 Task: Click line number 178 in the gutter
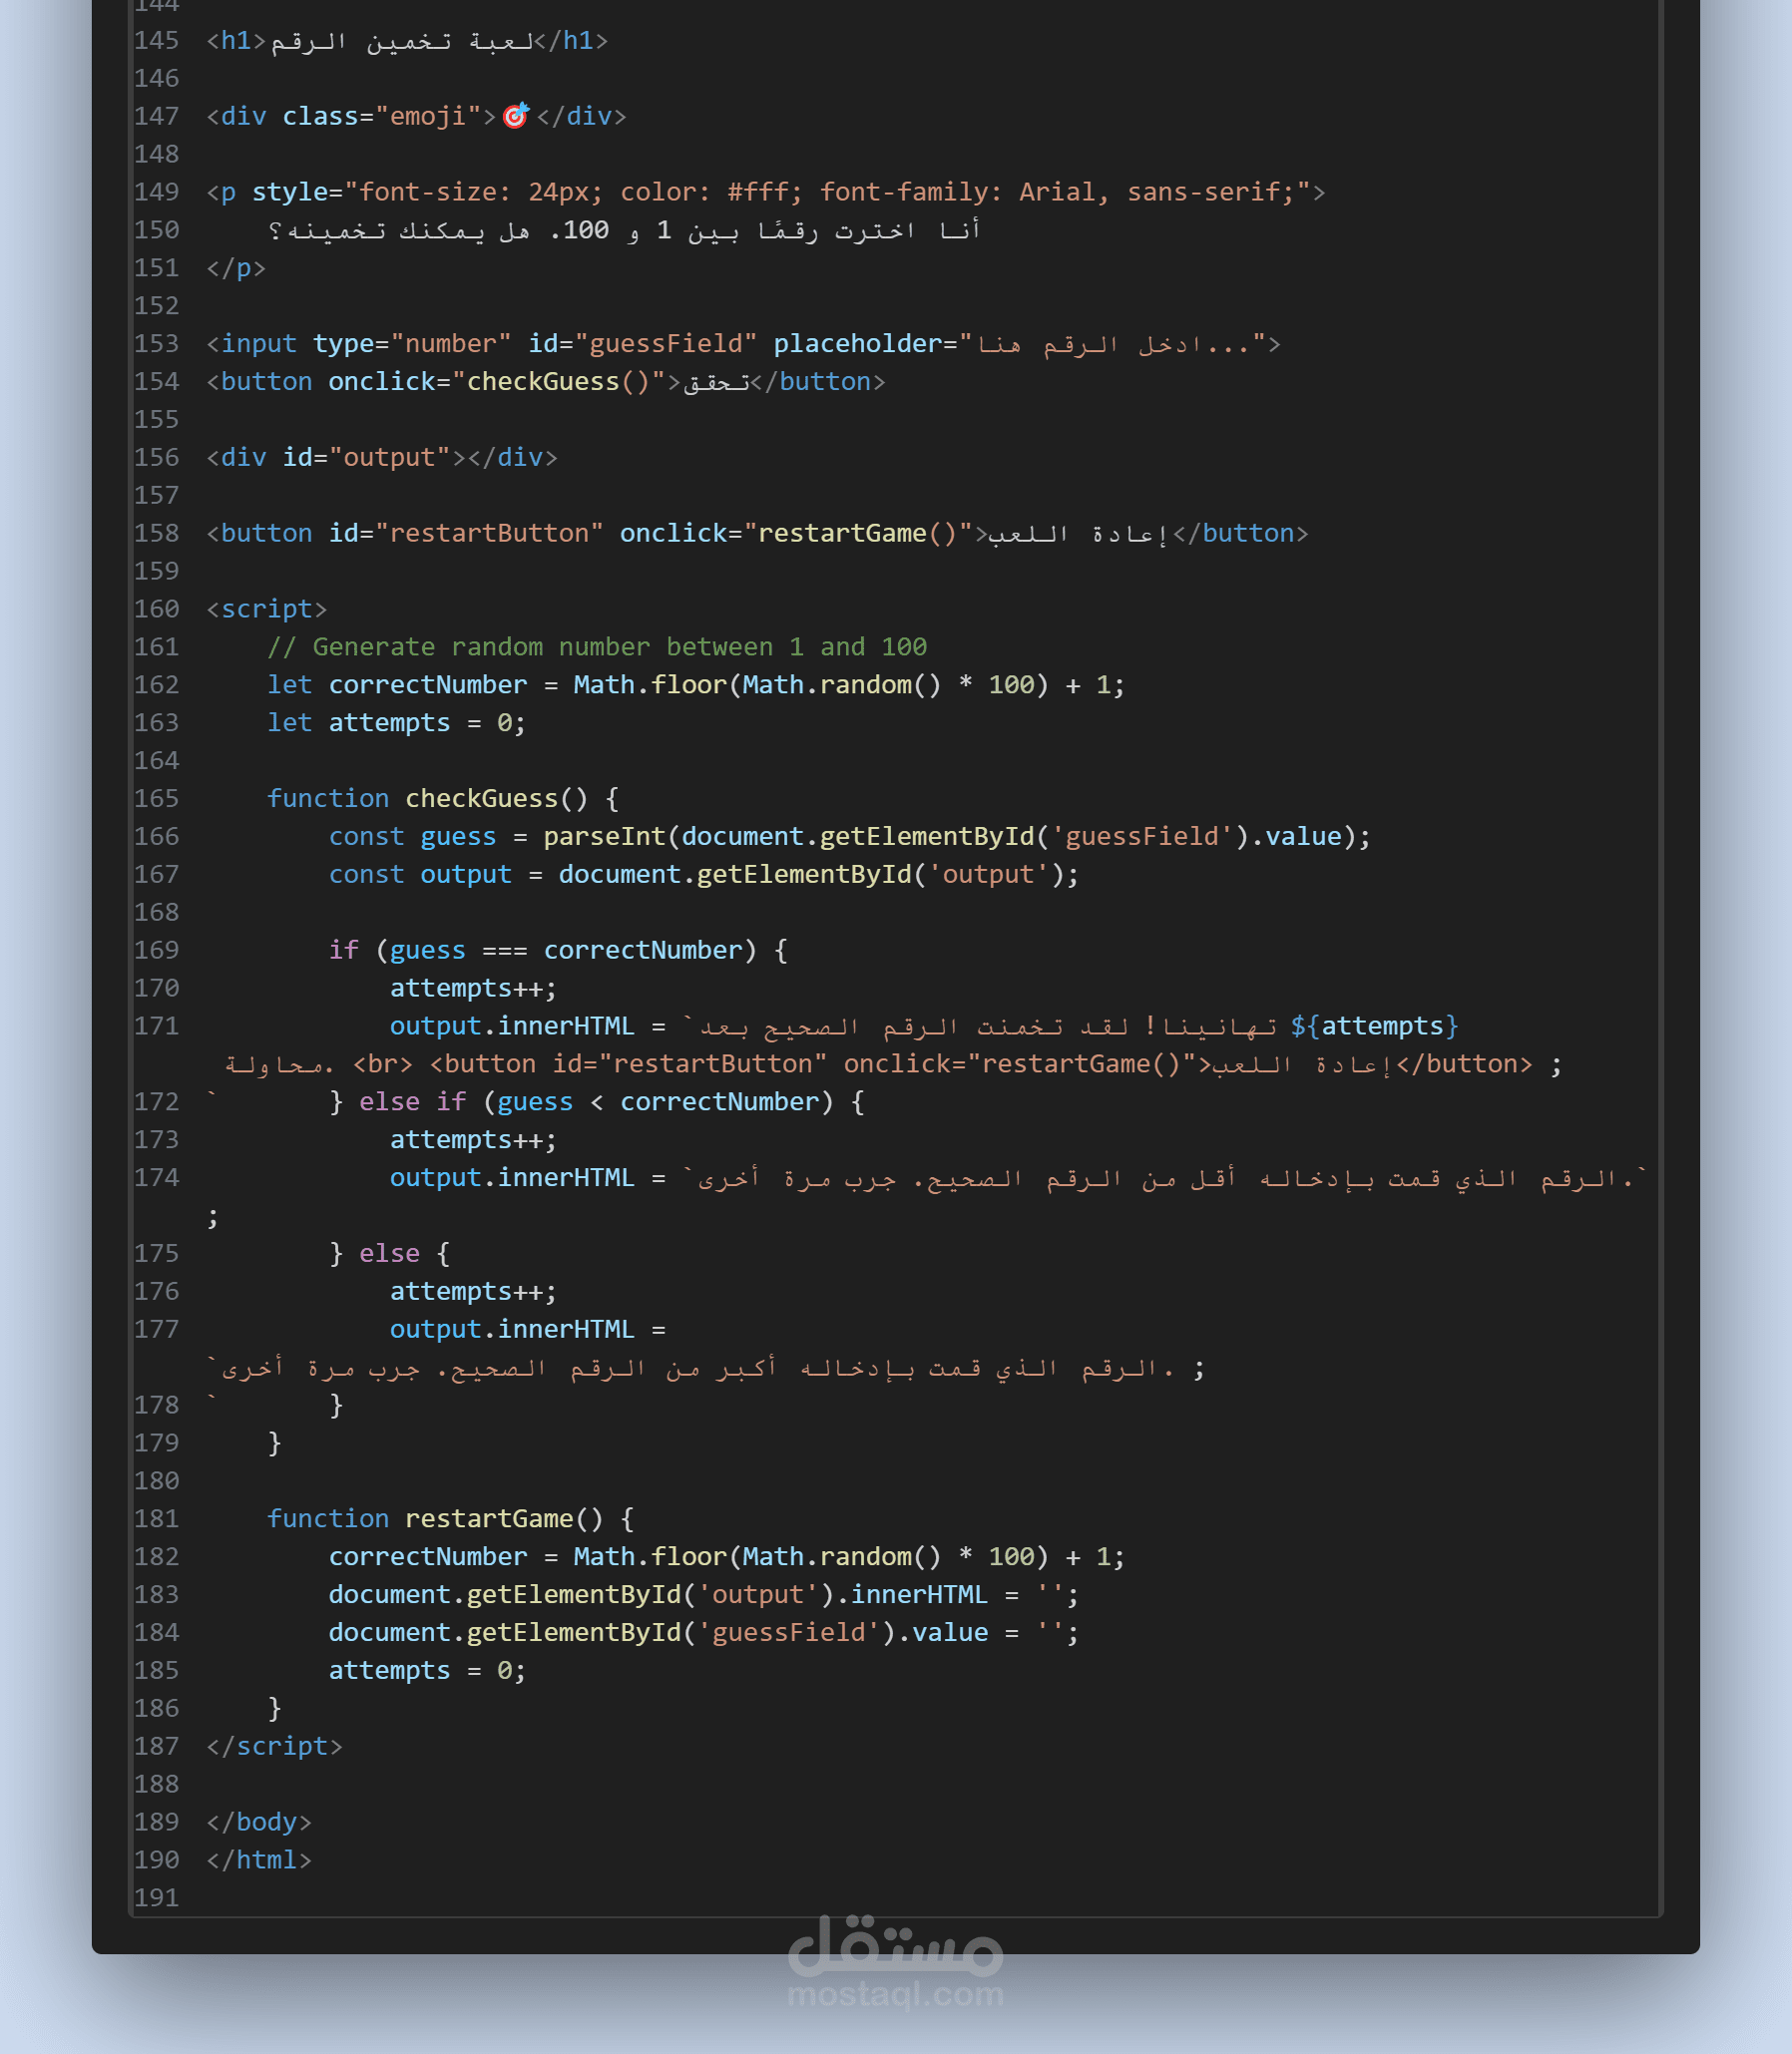(157, 1405)
